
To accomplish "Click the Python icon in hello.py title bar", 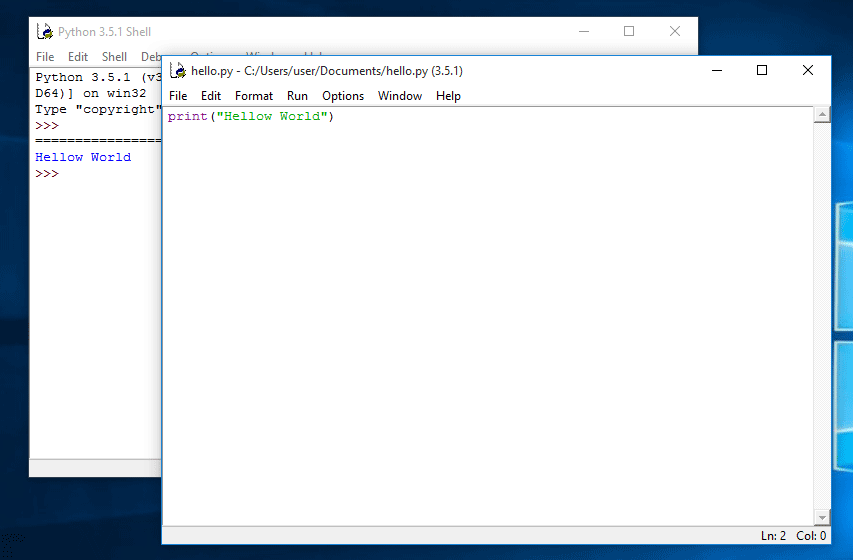I will point(178,71).
